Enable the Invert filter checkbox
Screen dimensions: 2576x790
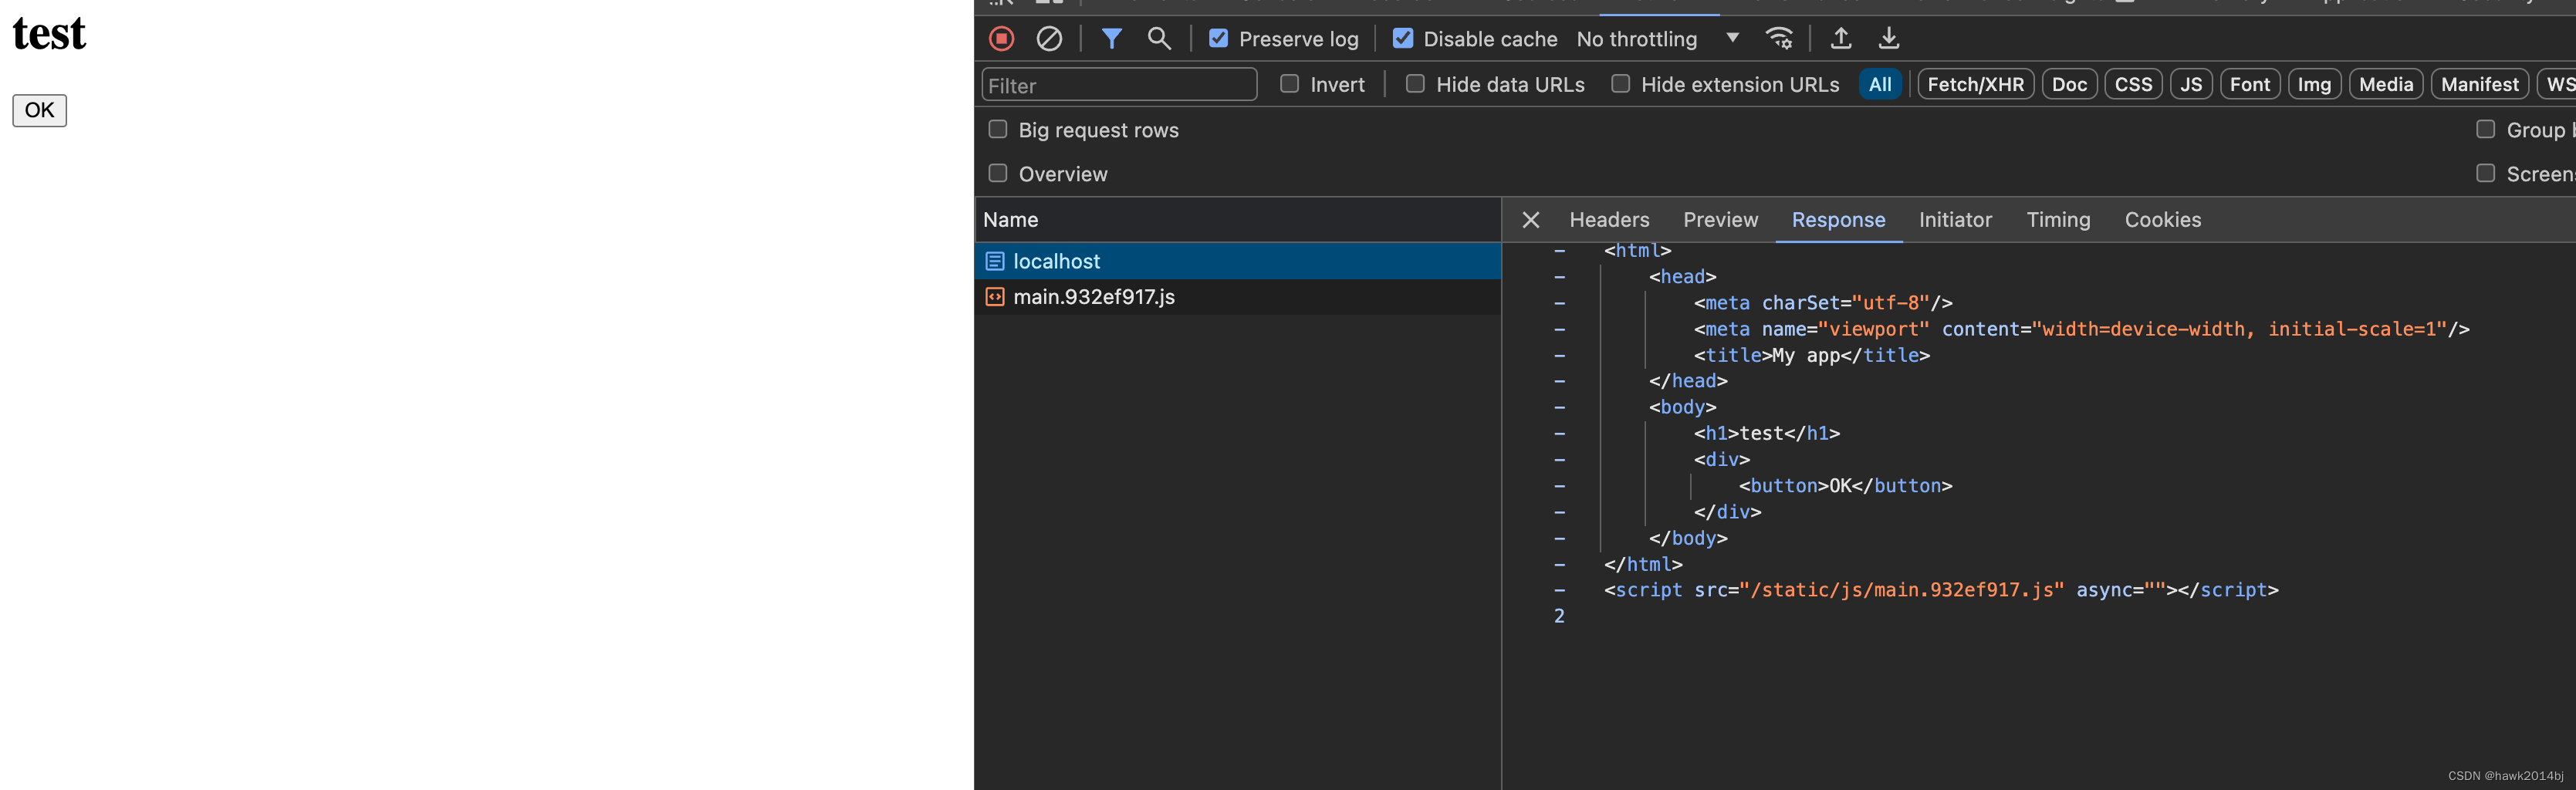(1290, 84)
